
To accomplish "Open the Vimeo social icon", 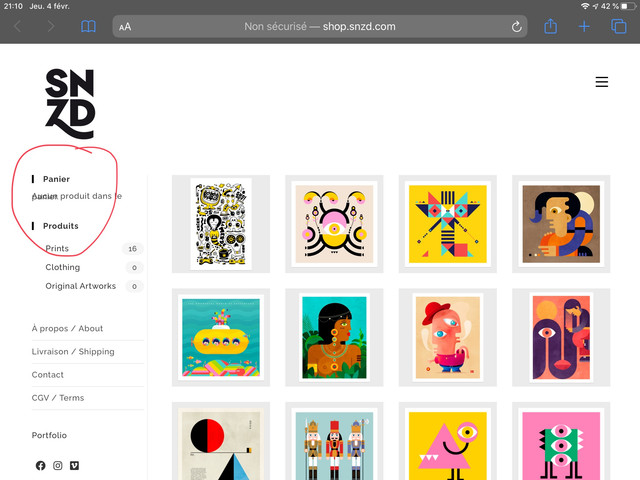I will 74,465.
